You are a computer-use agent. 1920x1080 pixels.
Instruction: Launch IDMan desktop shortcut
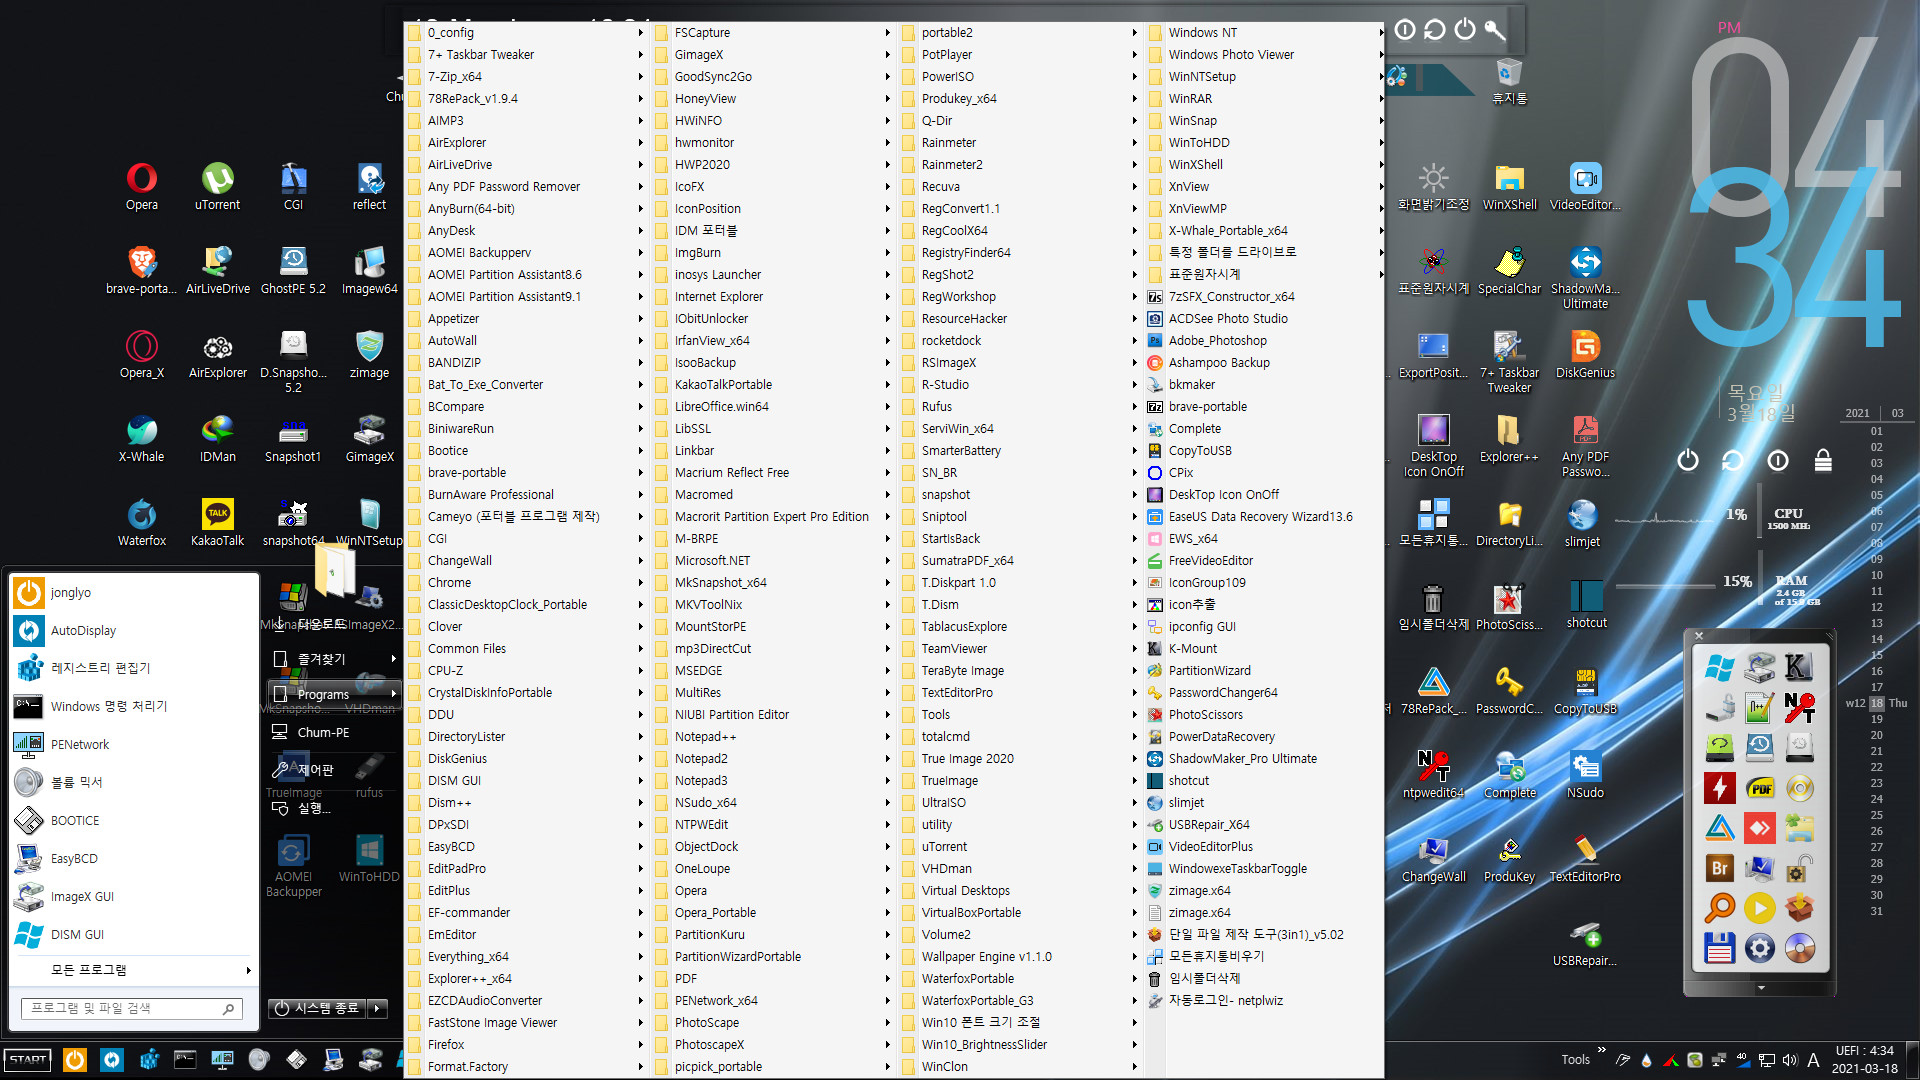point(217,438)
